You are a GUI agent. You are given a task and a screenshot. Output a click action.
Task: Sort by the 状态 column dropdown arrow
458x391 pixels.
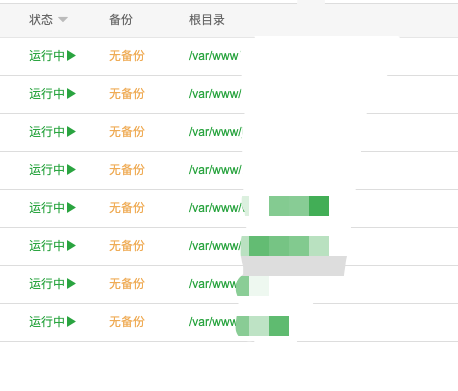coord(63,20)
